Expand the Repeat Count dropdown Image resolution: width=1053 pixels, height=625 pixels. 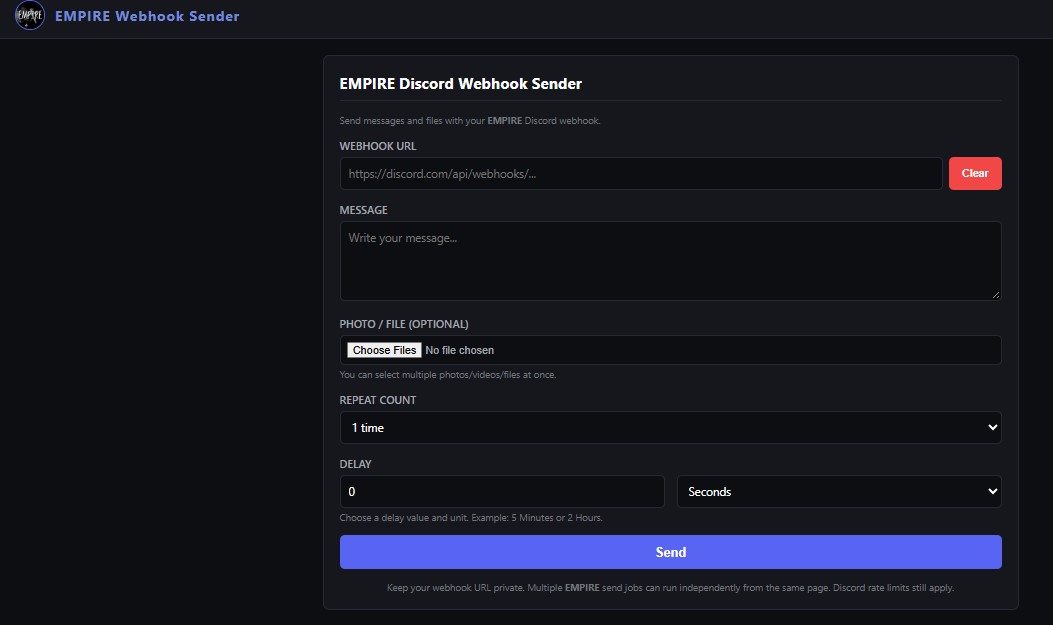[x=670, y=428]
